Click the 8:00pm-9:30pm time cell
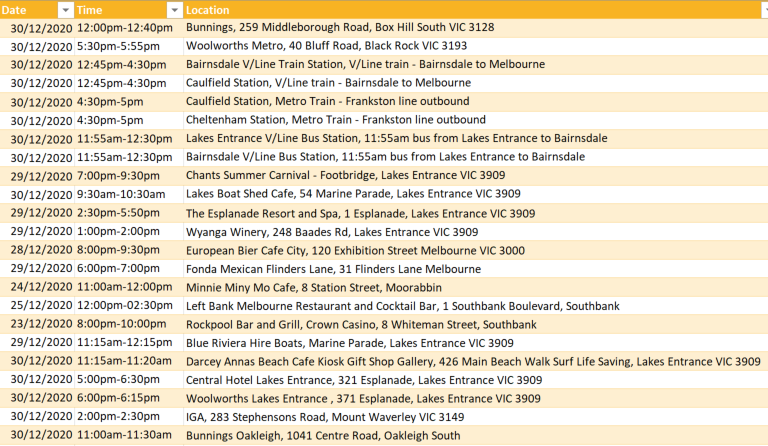Screen dimensions: 768x446 point(129,250)
